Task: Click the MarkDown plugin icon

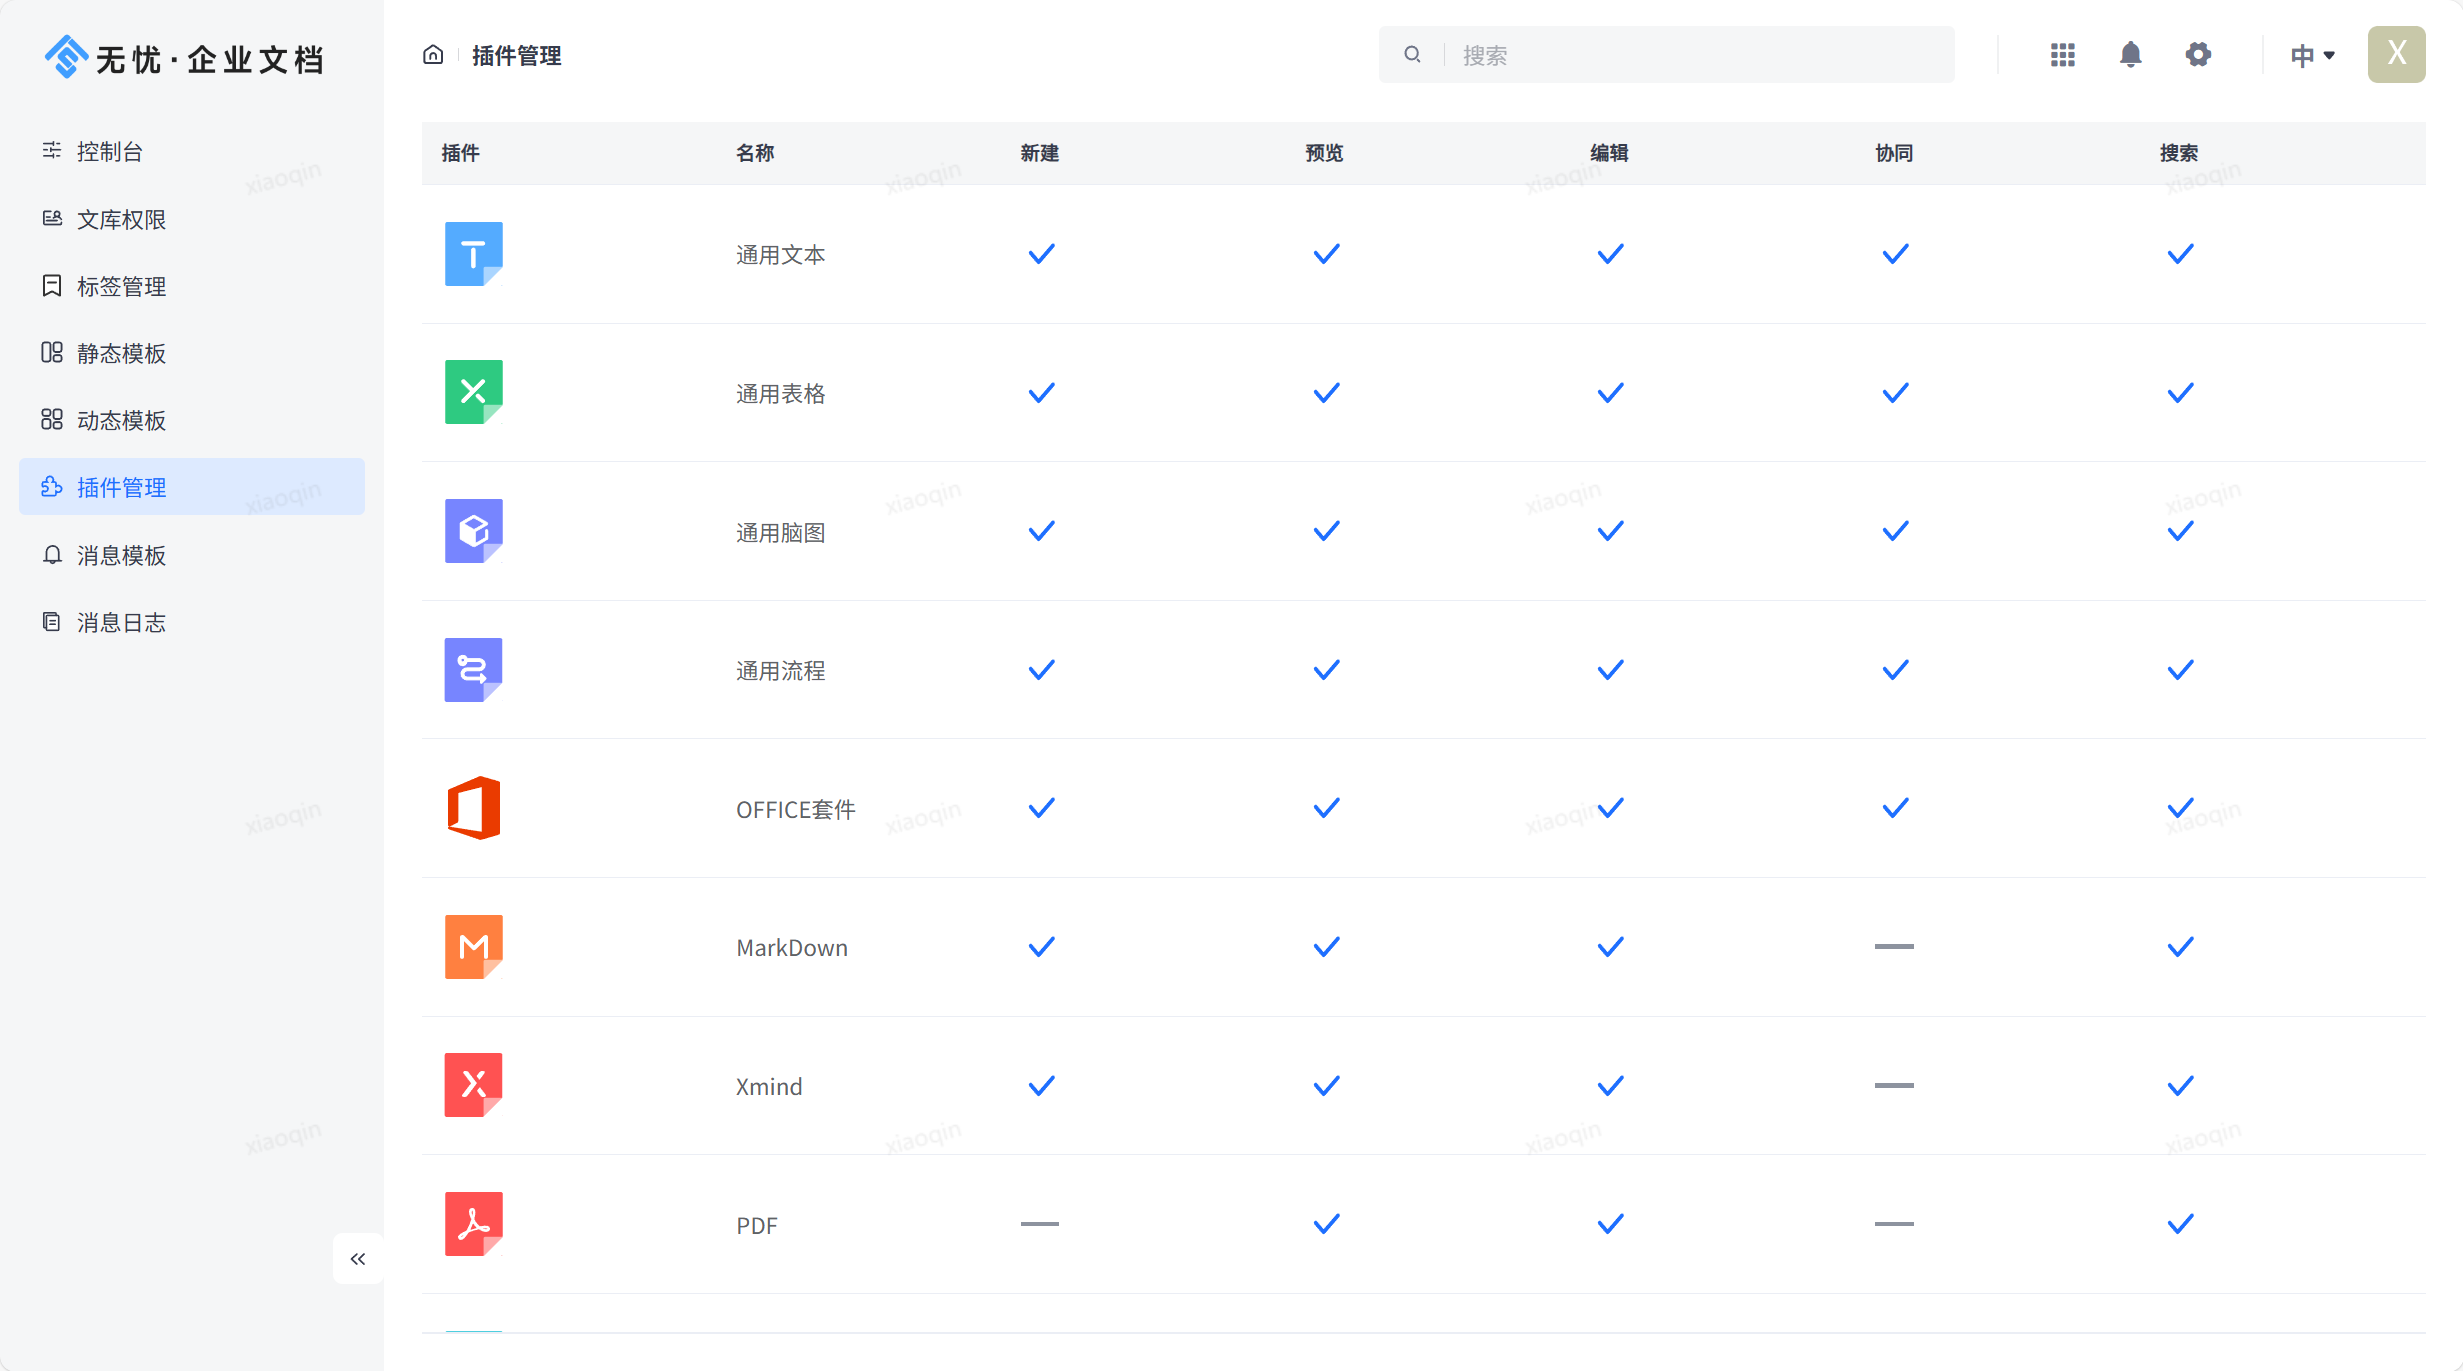Action: [x=473, y=947]
